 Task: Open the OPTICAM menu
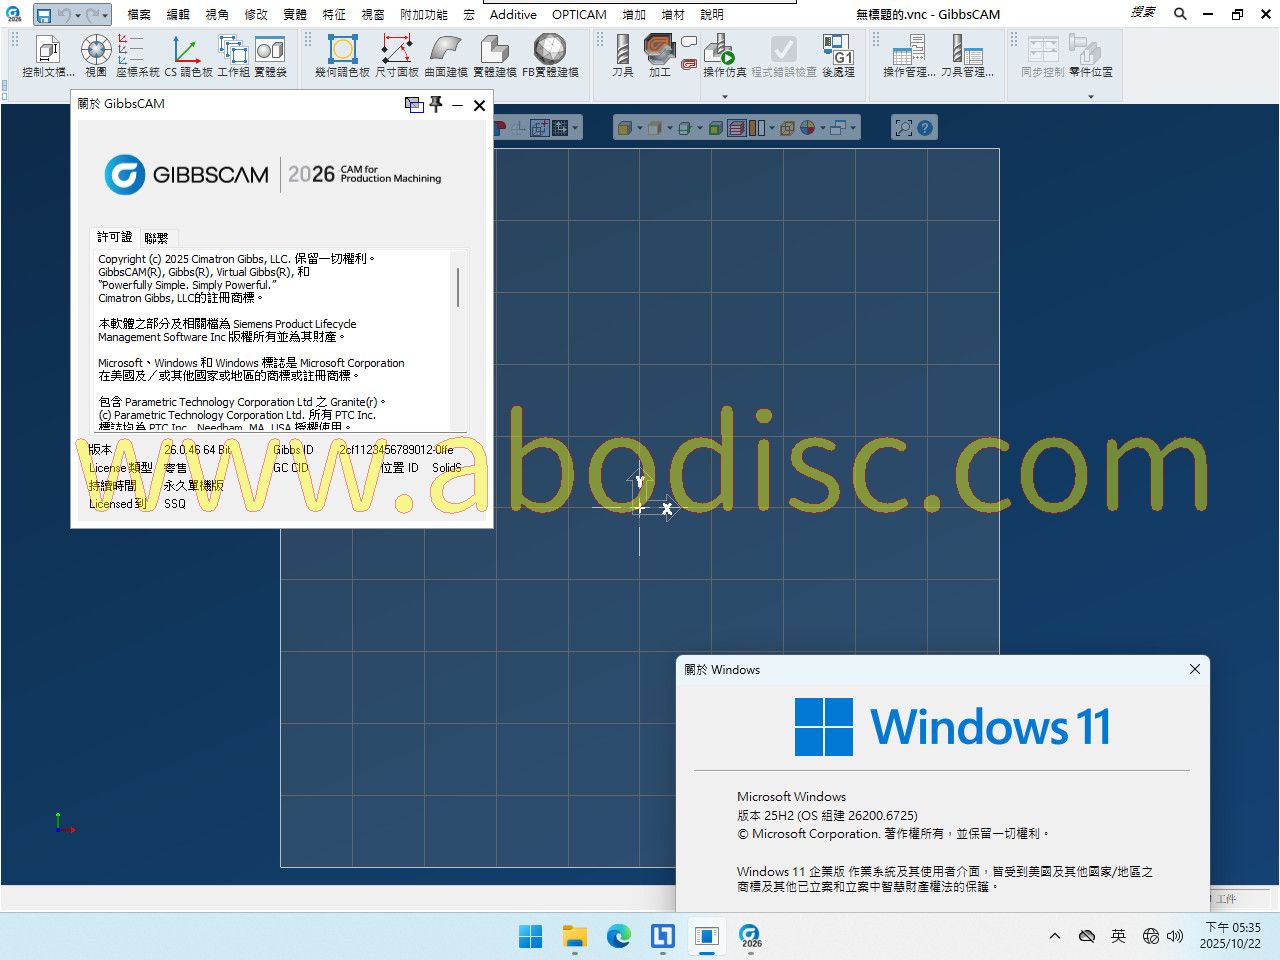coord(579,14)
